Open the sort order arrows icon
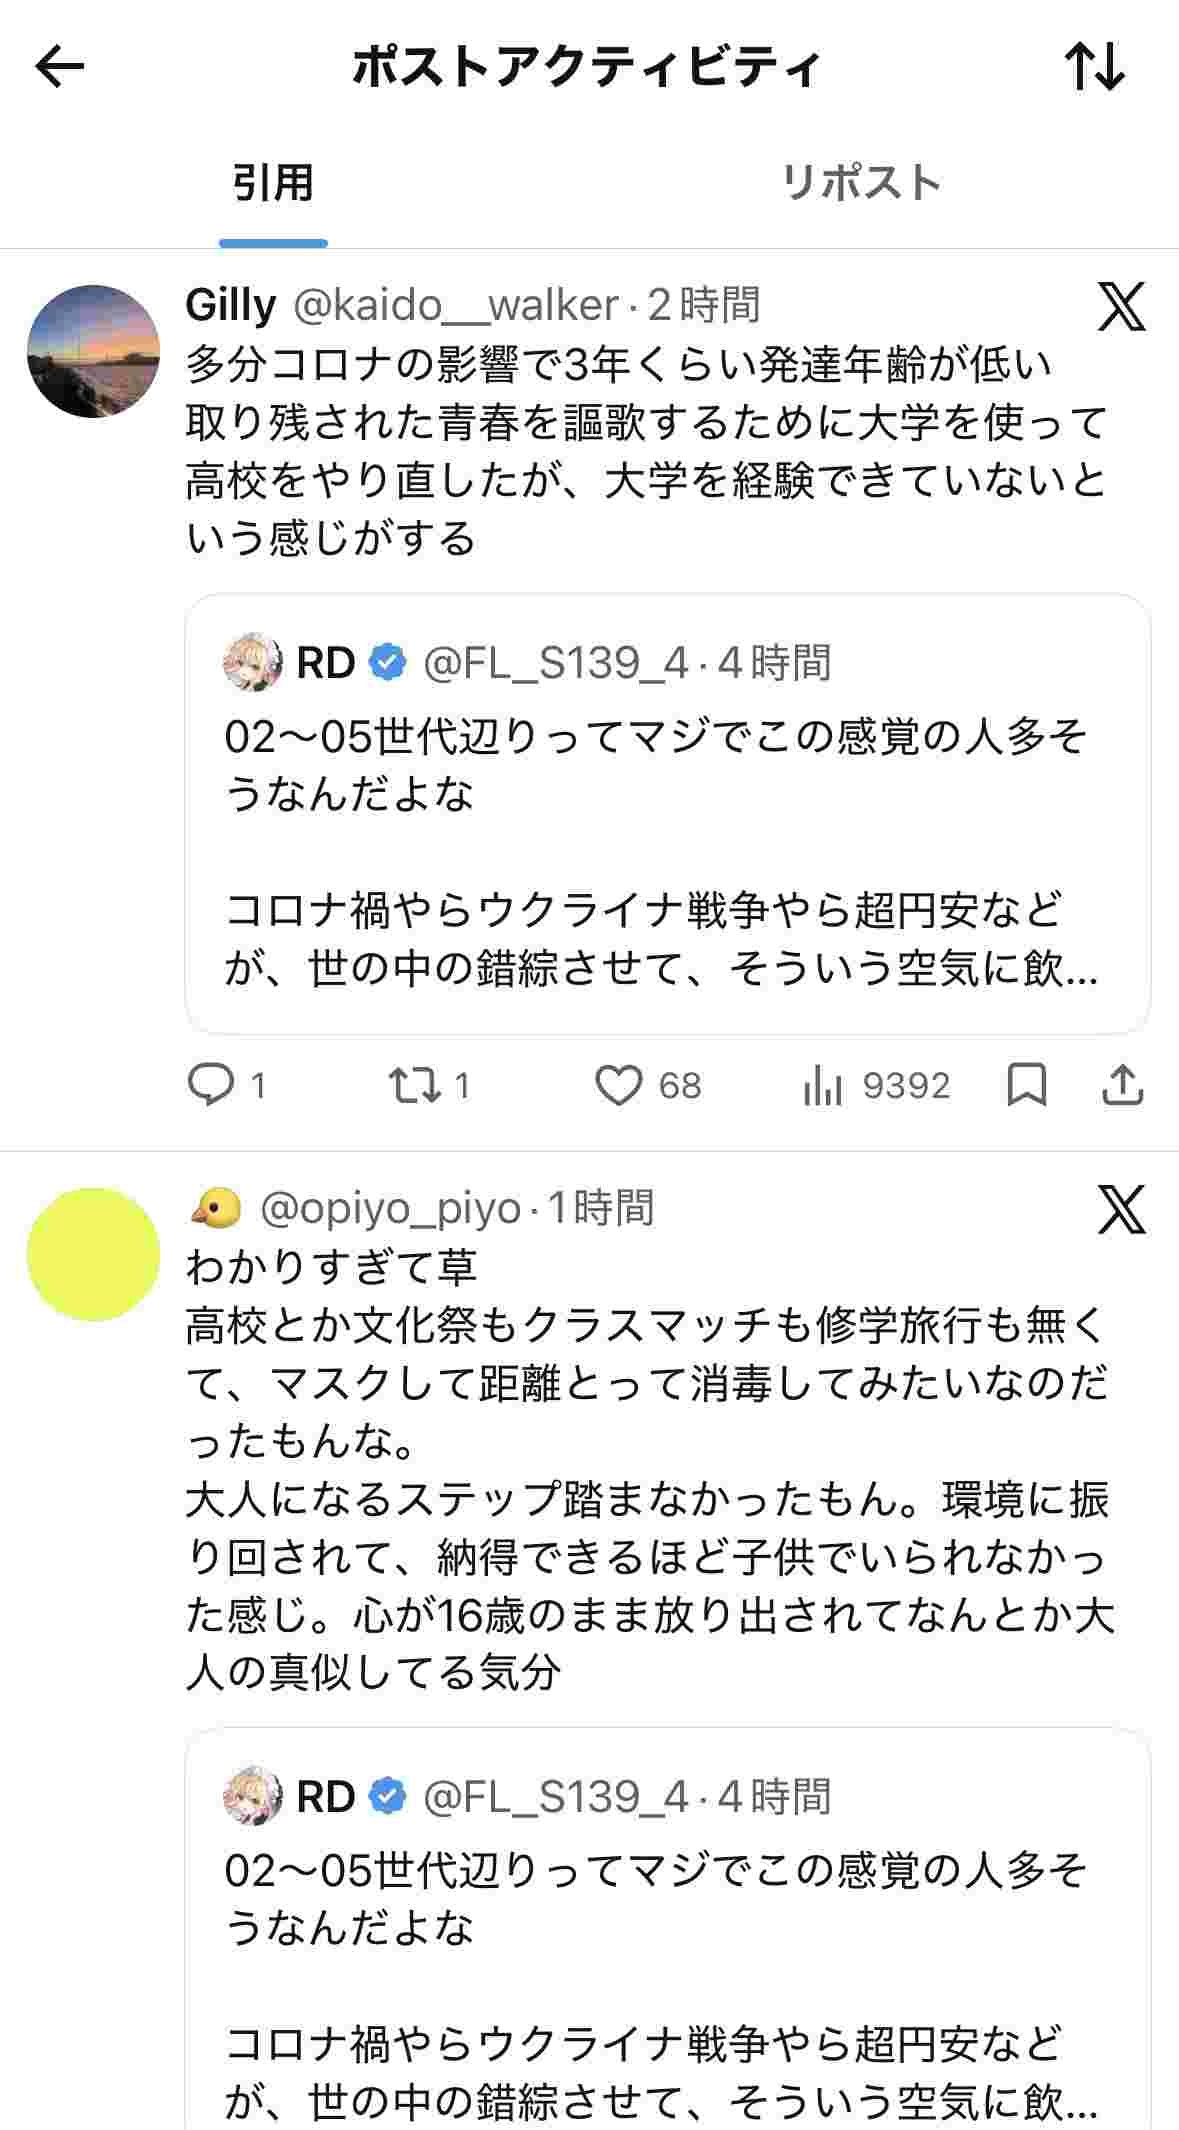The height and width of the screenshot is (2130, 1179). tap(1095, 67)
